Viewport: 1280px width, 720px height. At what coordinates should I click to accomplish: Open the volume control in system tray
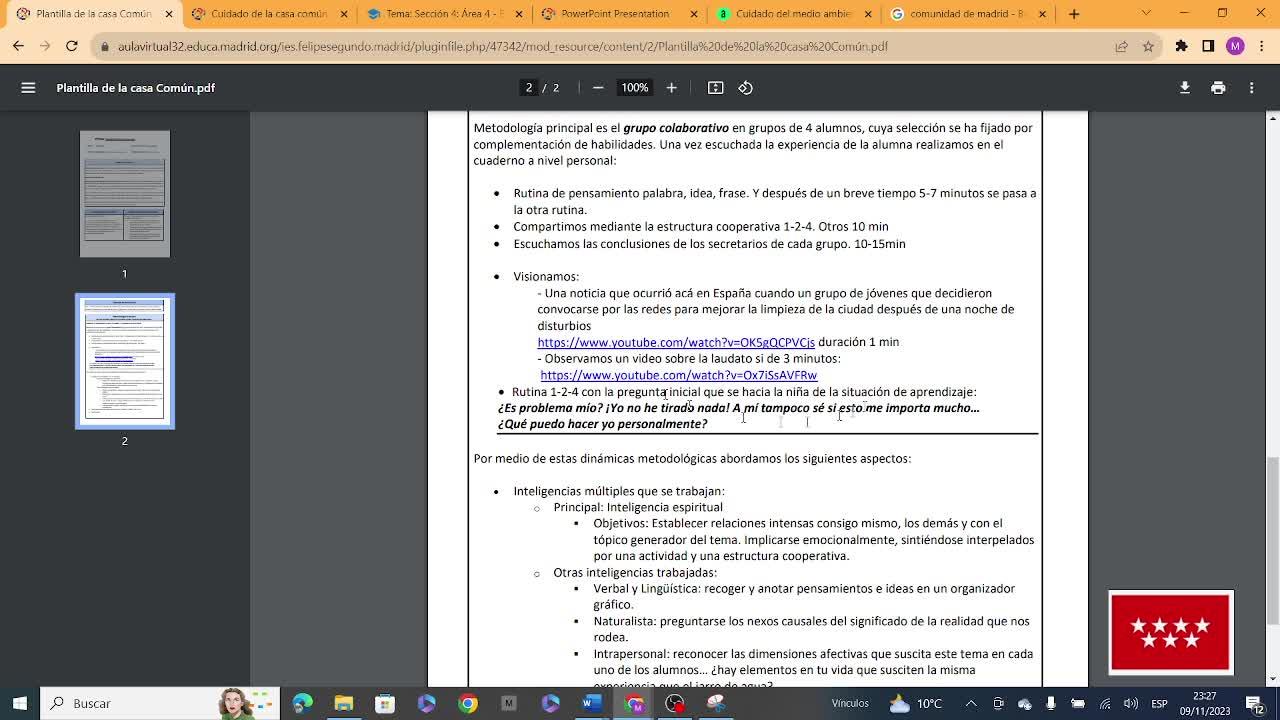coord(1131,703)
